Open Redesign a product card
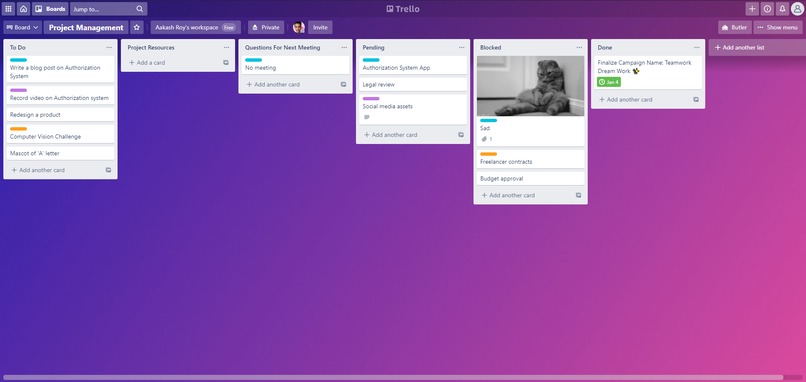Viewport: 806px width, 382px height. [x=60, y=115]
